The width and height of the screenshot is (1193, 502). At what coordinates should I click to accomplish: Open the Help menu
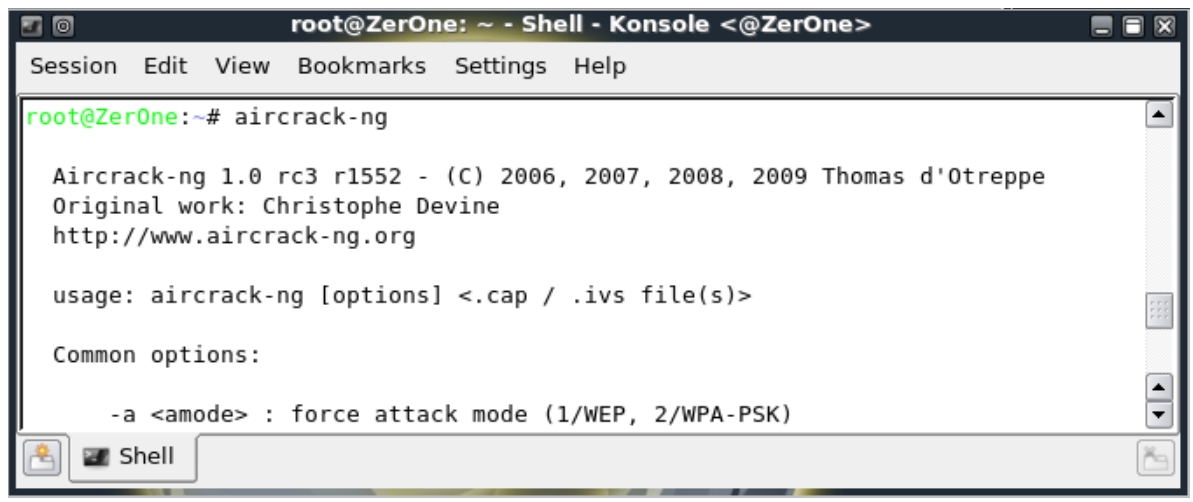point(600,66)
